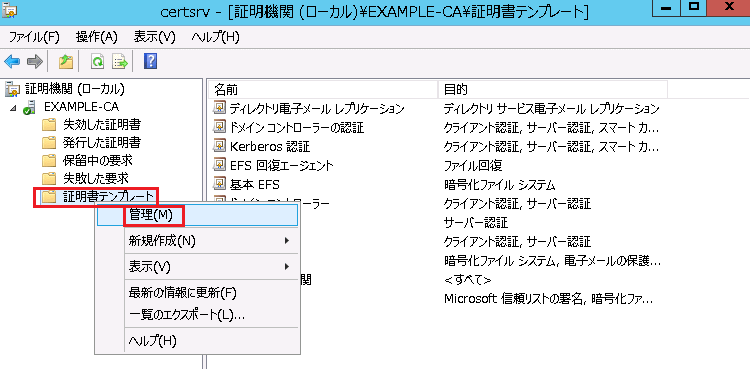The image size is (750, 369).
Task: Click the Refresh toolbar icon
Action: tap(98, 61)
